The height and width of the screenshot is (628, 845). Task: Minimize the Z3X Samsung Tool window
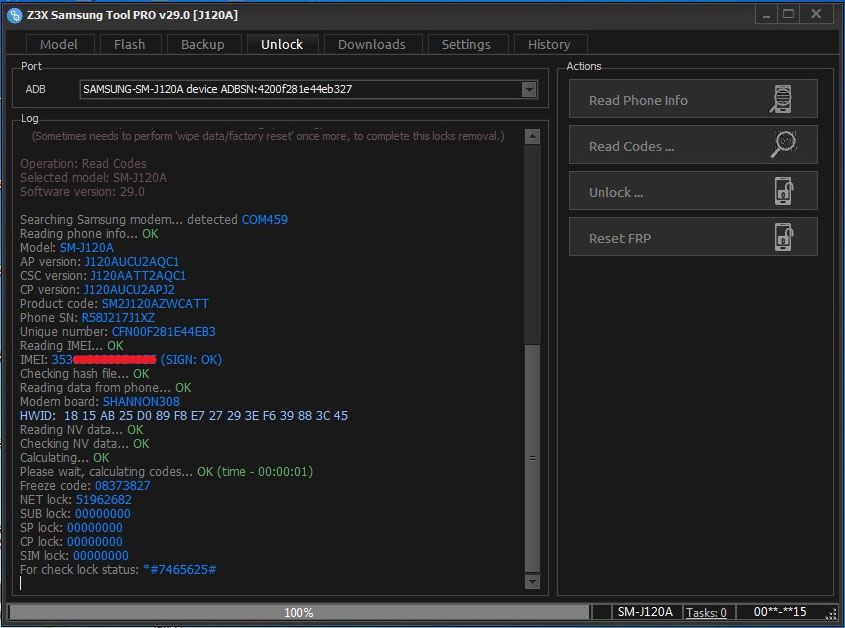point(766,15)
